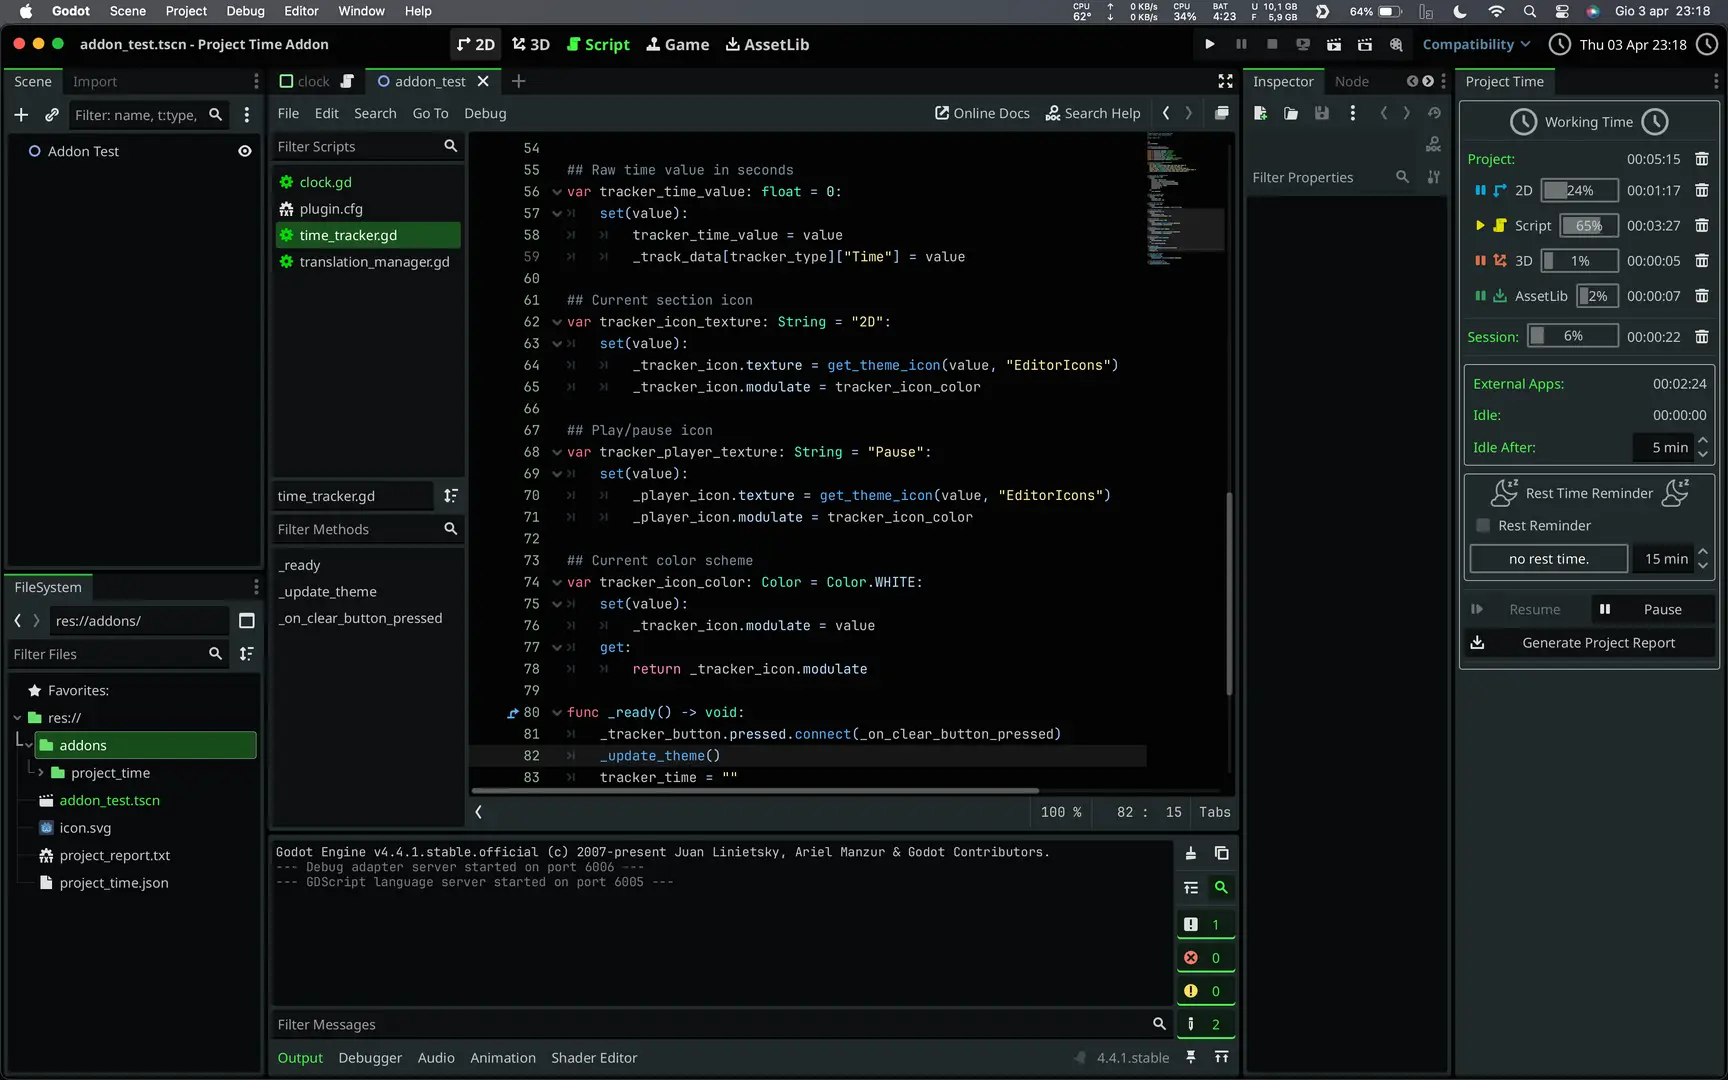Enable the Rest Reminder checkbox

1483,526
